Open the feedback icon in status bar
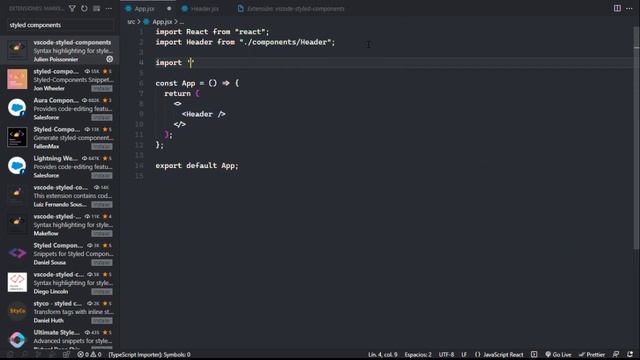The image size is (640, 360). [616, 354]
